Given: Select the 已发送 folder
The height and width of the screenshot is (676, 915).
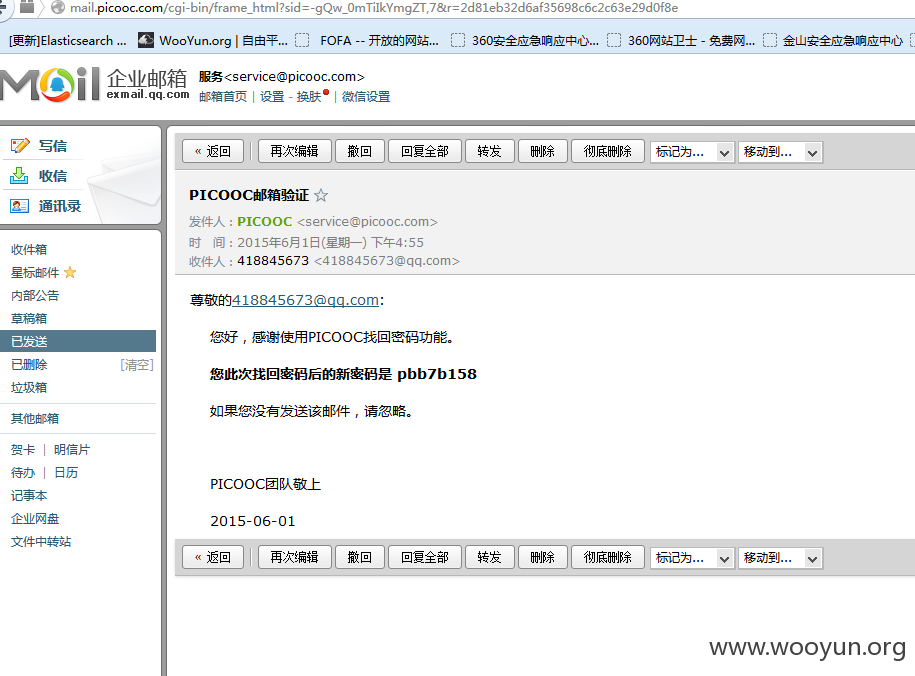Looking at the screenshot, I should pos(78,342).
